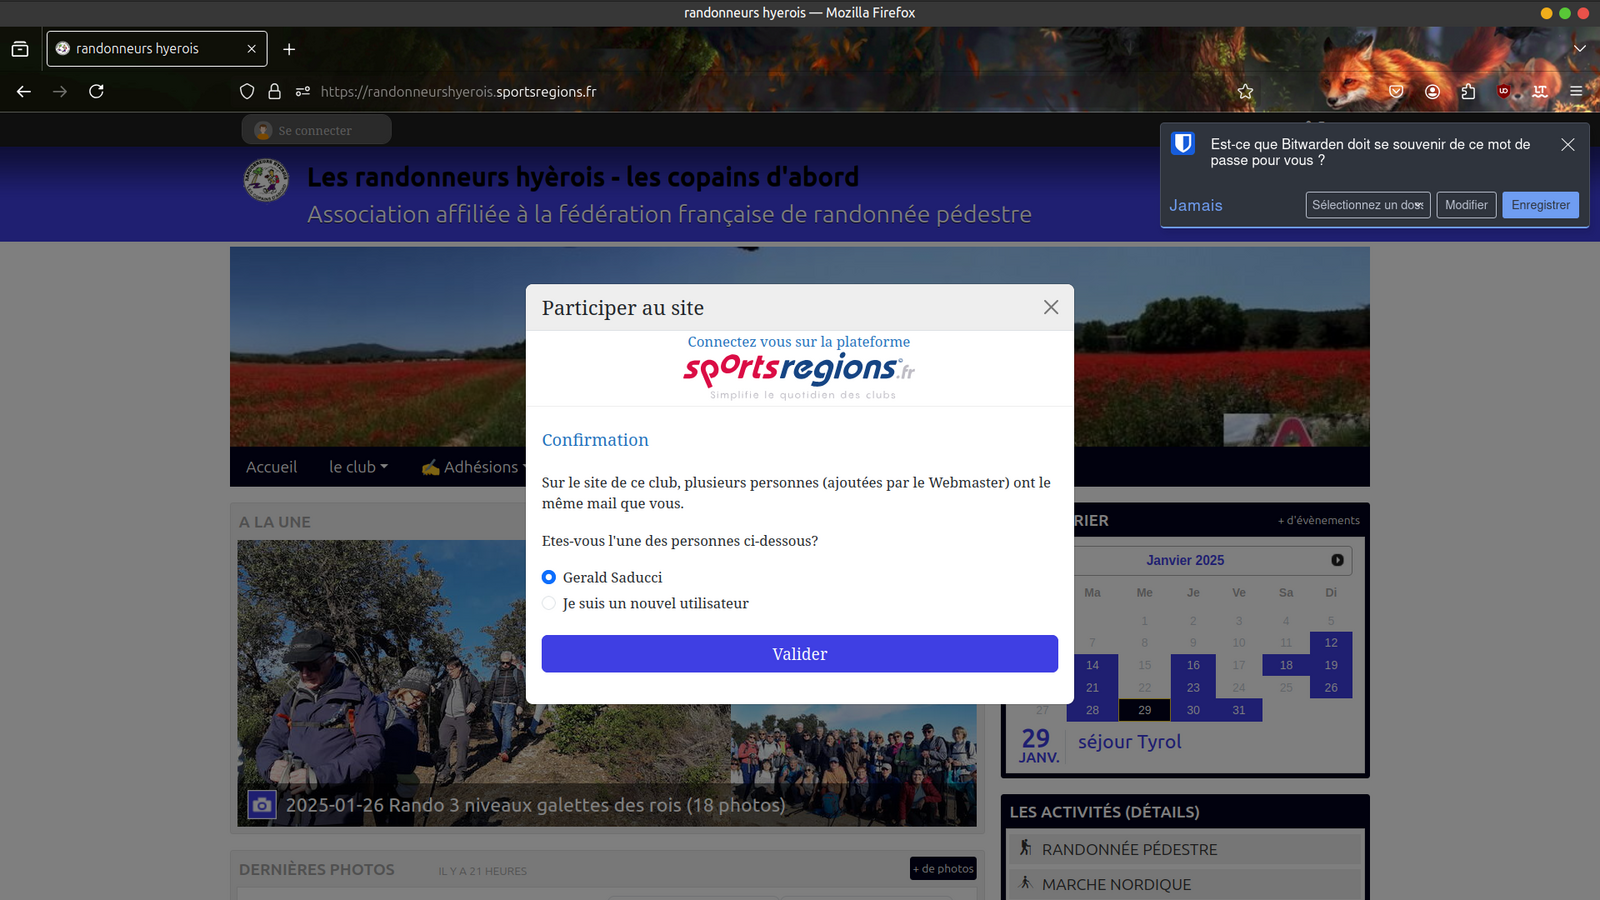Open Bitwarden folder selection dropdown
1600x900 pixels.
tap(1367, 205)
